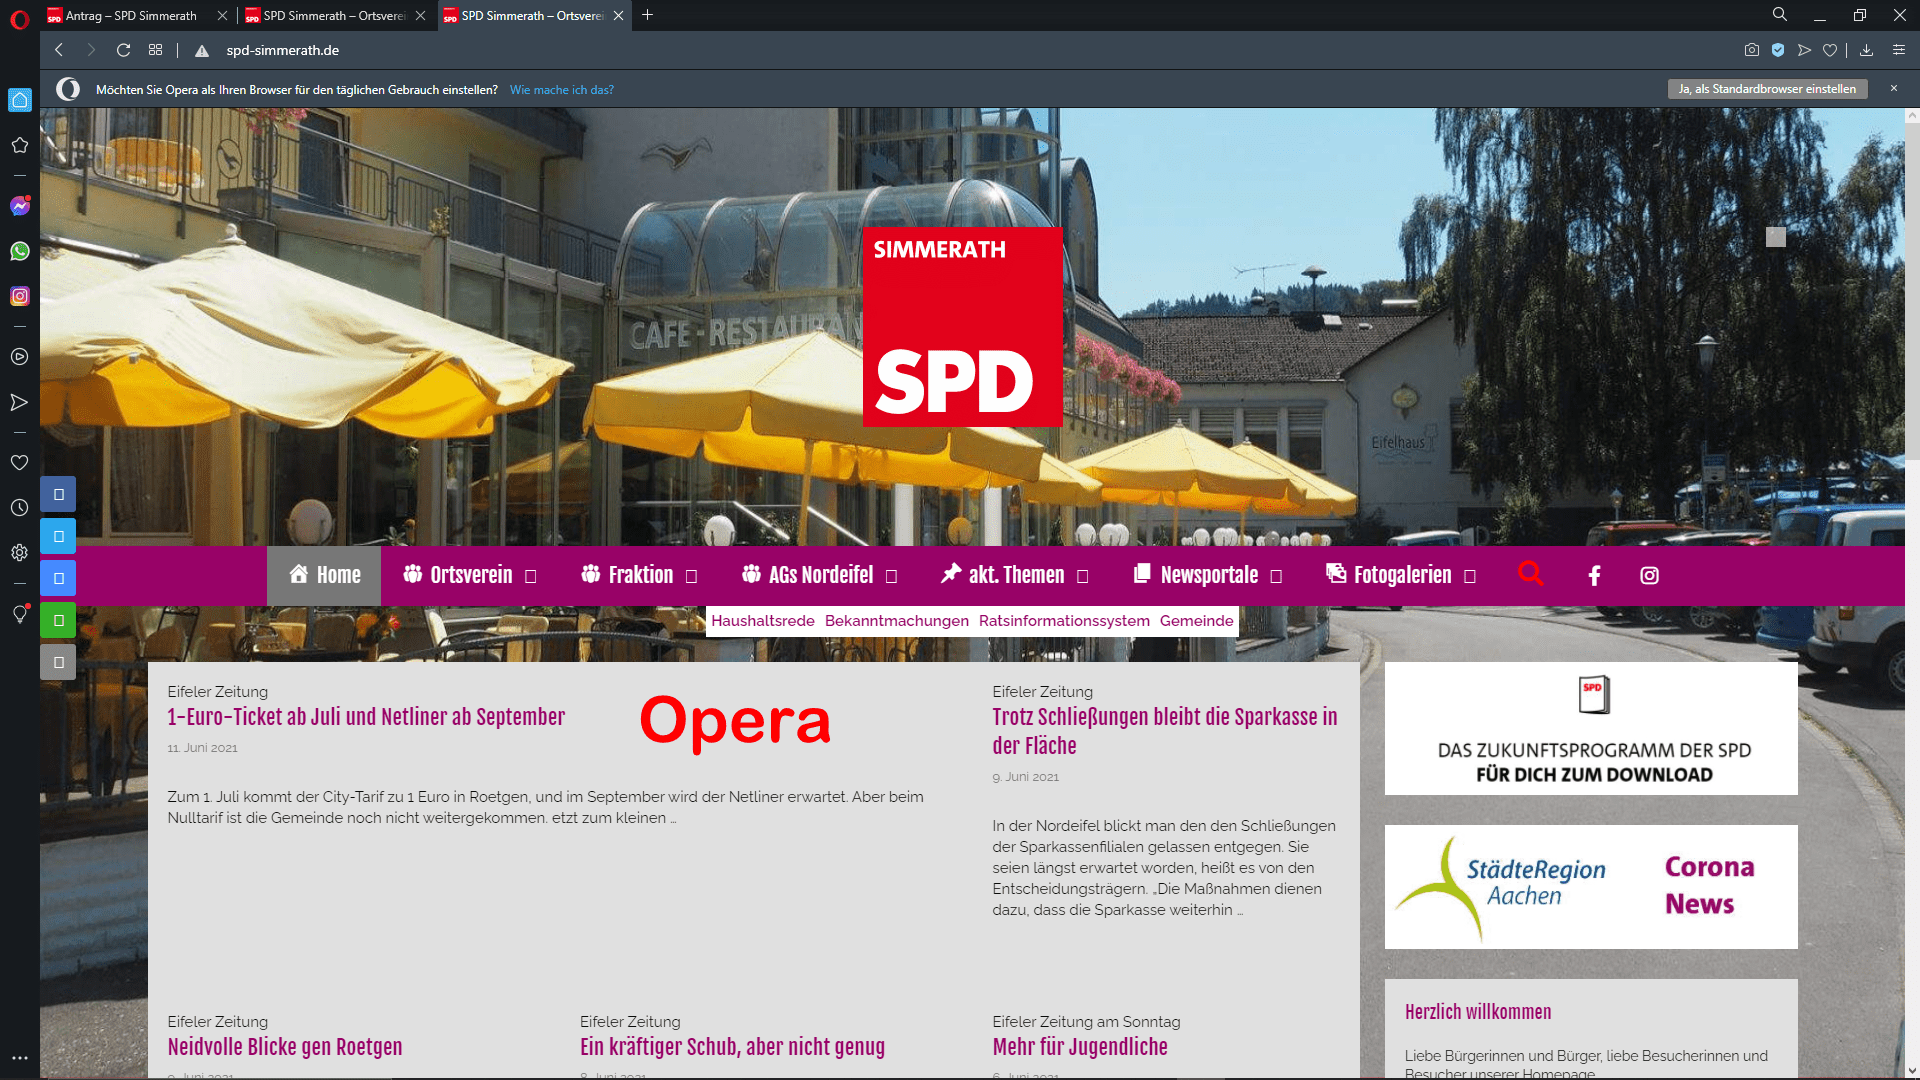The width and height of the screenshot is (1920, 1080).
Task: Show the not secure site warning
Action: pyautogui.click(x=202, y=50)
